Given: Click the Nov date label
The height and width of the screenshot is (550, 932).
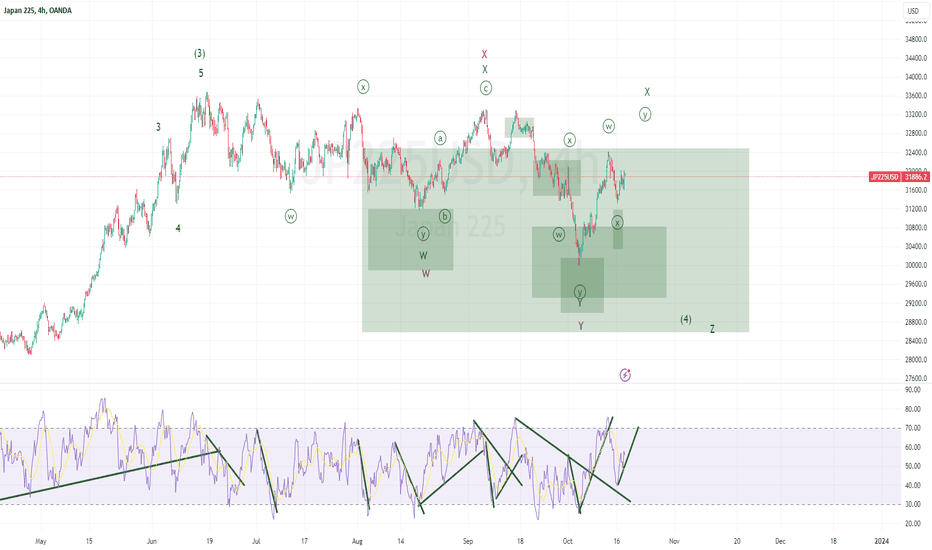Looking at the screenshot, I should tap(674, 541).
